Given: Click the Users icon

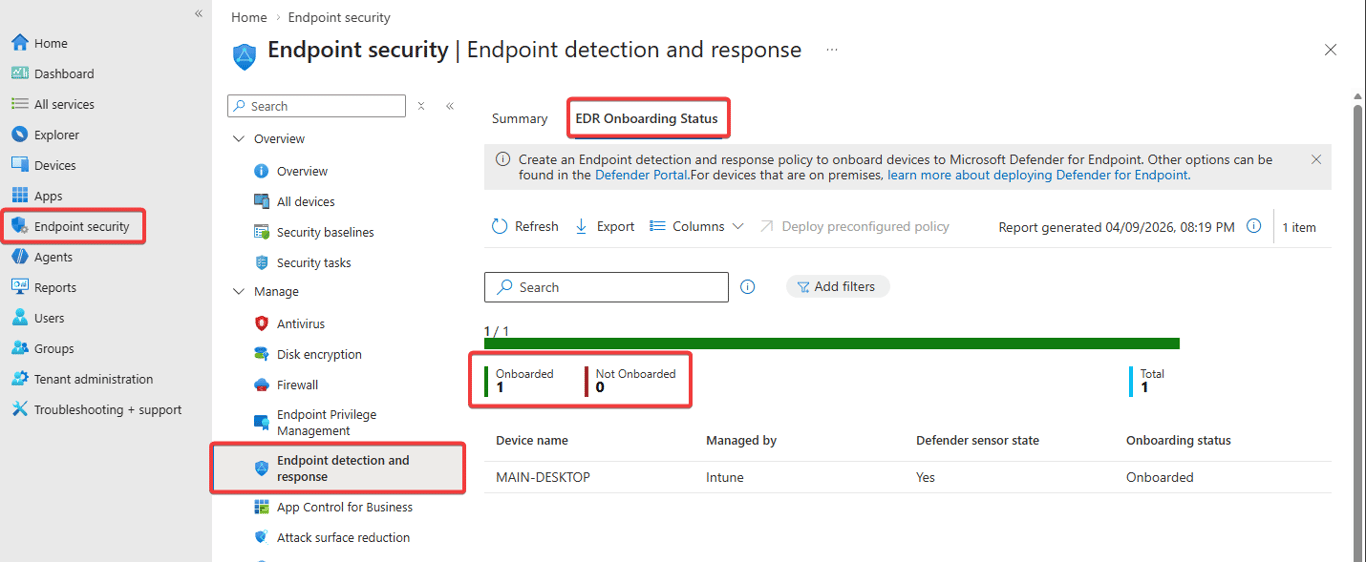Looking at the screenshot, I should (19, 318).
